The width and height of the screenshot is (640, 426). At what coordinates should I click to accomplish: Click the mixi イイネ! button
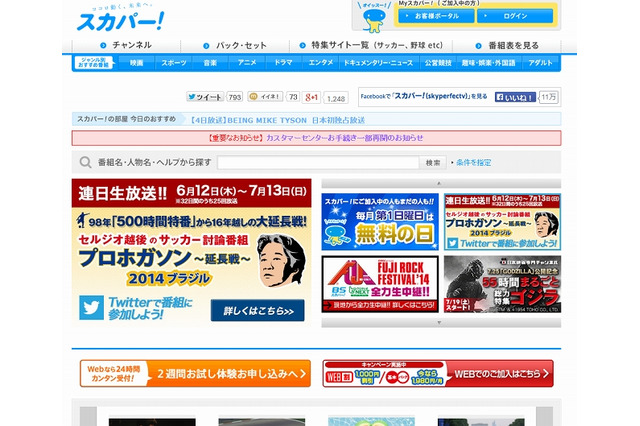click(x=265, y=97)
